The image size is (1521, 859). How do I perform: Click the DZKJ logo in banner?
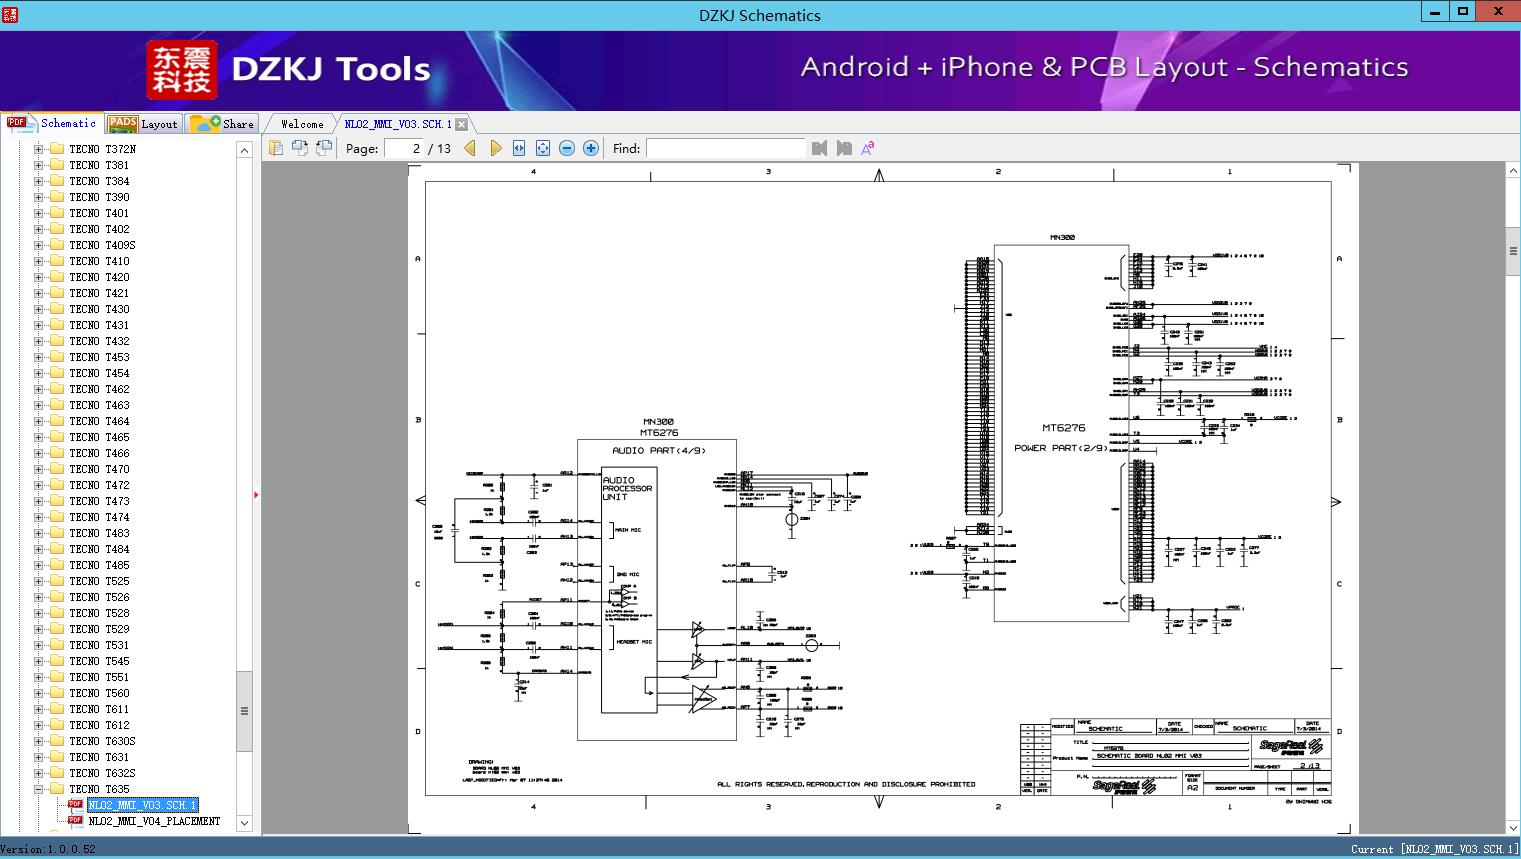(182, 70)
